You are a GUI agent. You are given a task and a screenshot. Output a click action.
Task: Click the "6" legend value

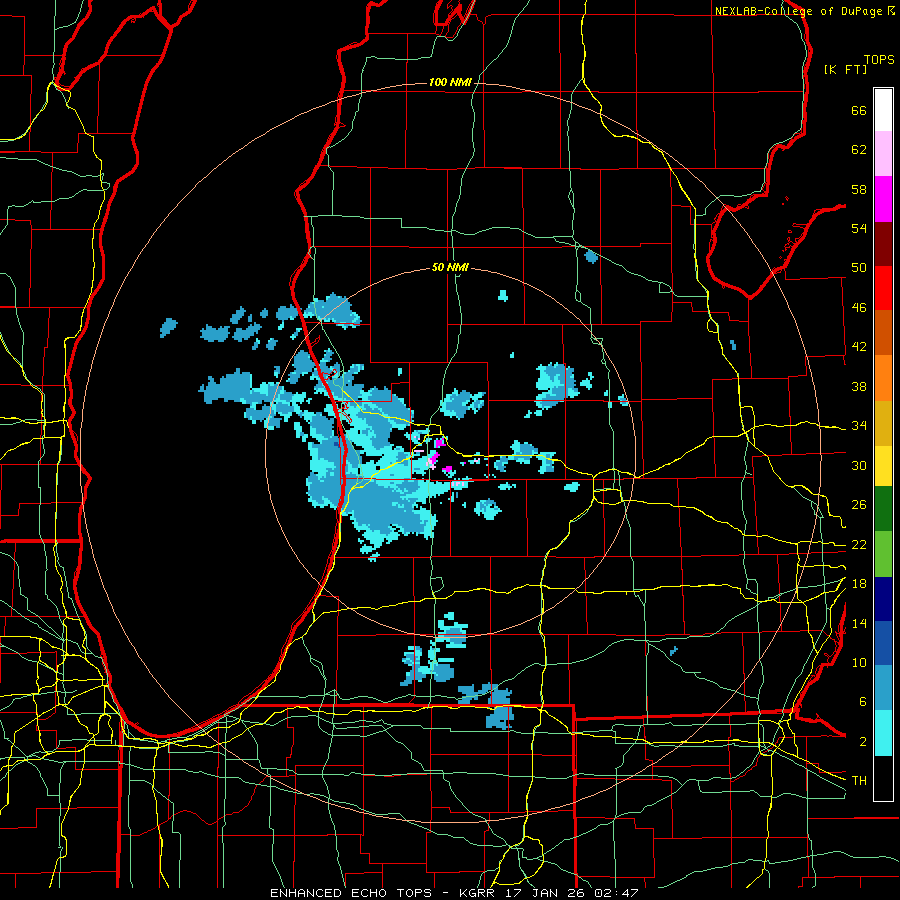(x=862, y=703)
